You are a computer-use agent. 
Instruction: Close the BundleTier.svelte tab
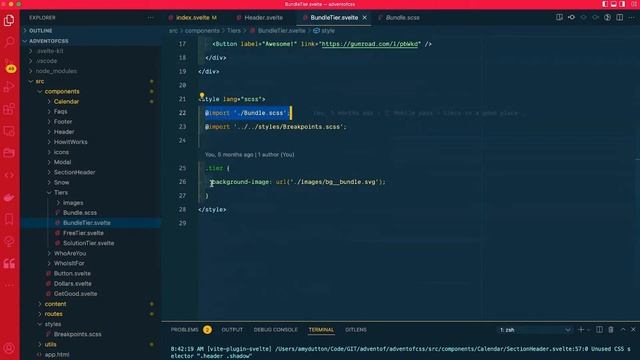tap(364, 18)
